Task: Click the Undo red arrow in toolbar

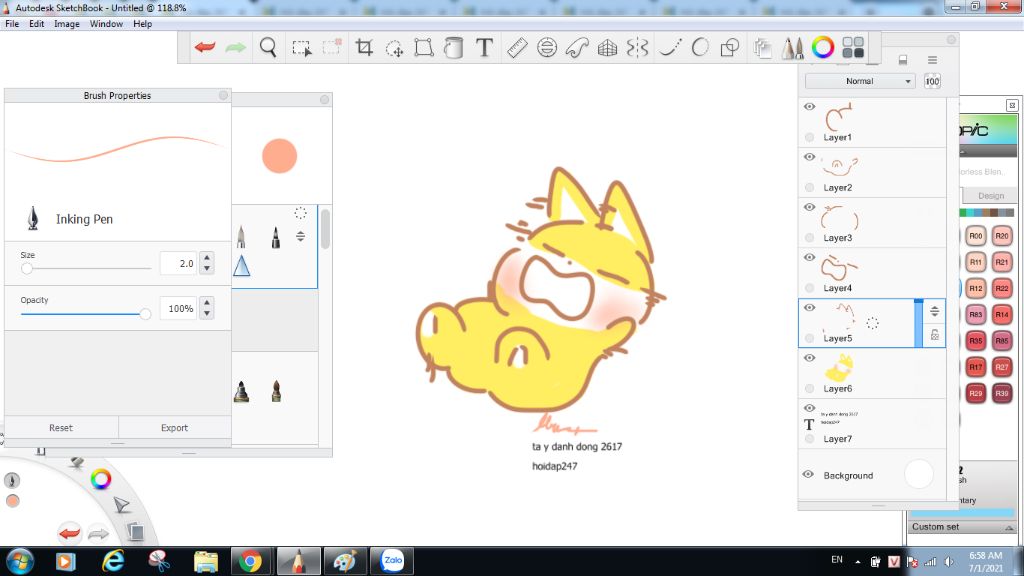Action: tap(205, 47)
